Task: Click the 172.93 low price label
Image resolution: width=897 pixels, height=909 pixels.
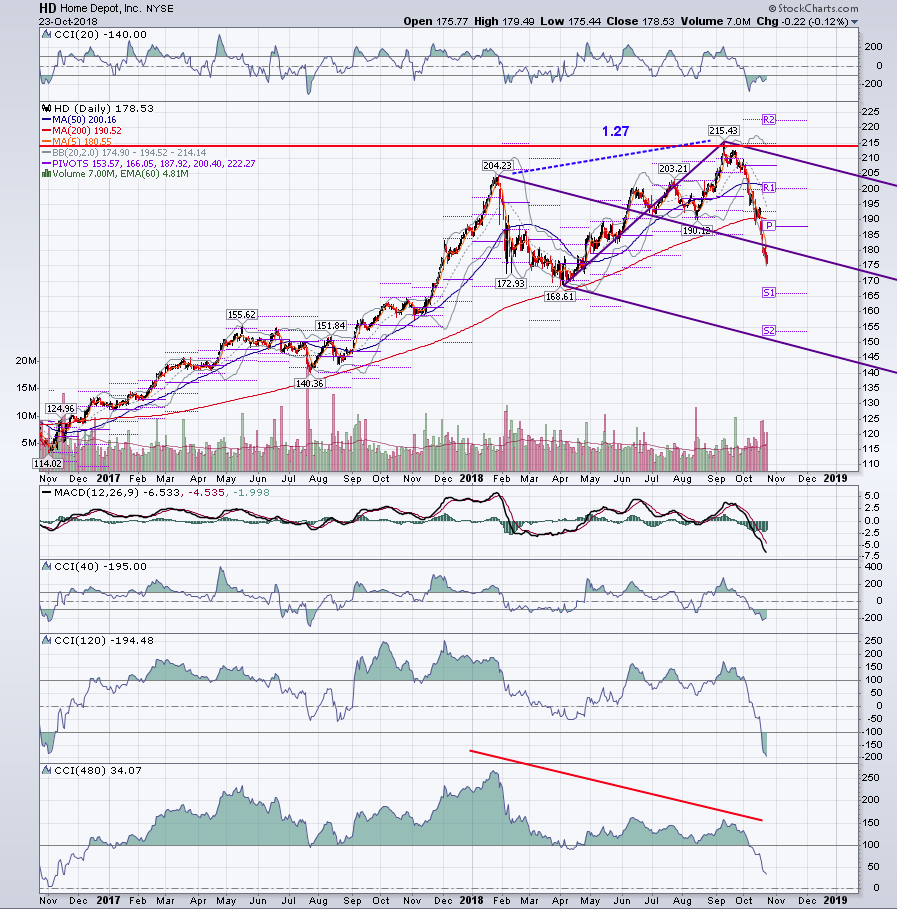Action: tap(510, 283)
